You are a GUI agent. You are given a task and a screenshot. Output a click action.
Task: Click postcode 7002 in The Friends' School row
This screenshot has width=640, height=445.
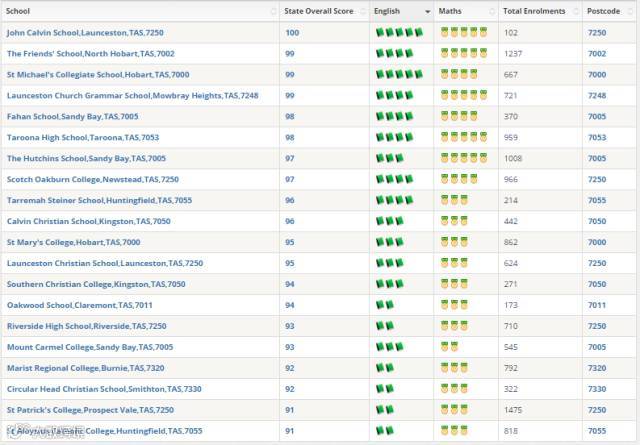pyautogui.click(x=597, y=53)
